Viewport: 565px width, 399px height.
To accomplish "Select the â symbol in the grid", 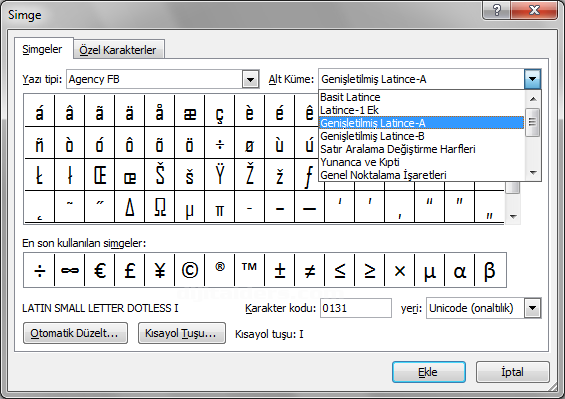I will tap(70, 111).
